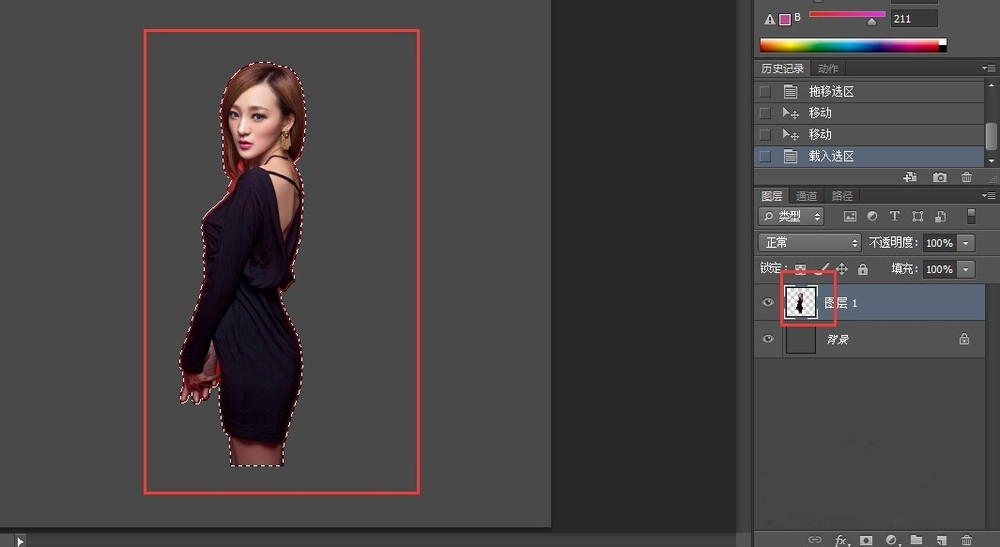The height and width of the screenshot is (547, 1000).
Task: Open the fx layer style menu
Action: pyautogui.click(x=842, y=541)
